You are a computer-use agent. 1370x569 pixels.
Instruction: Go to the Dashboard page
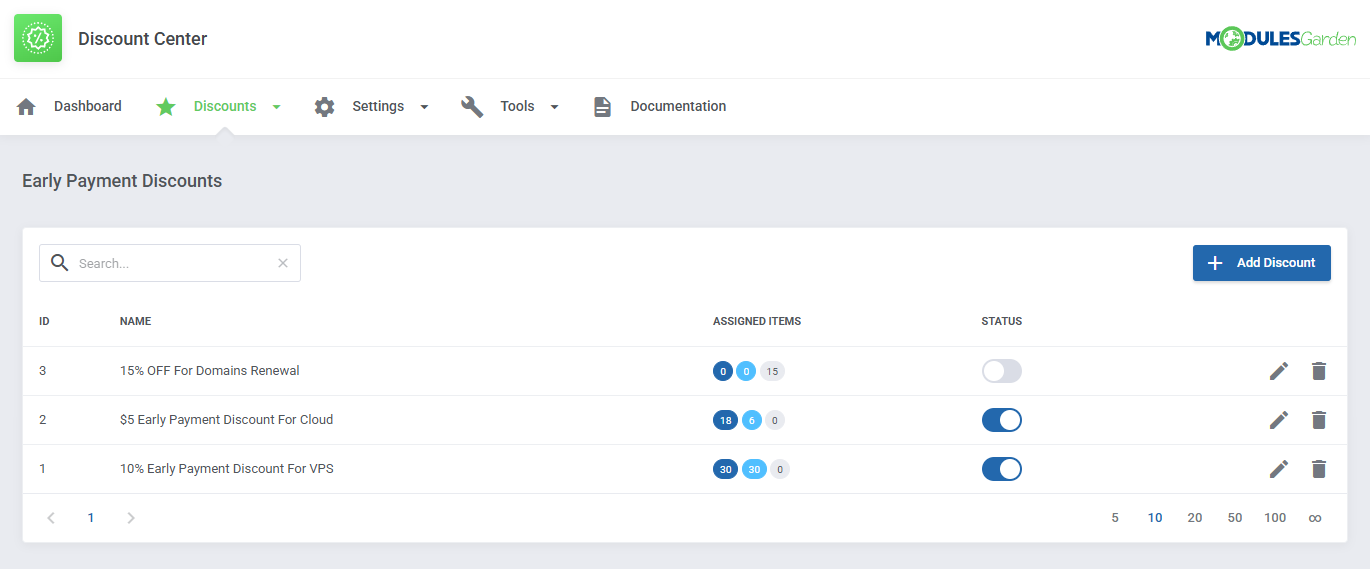click(x=87, y=106)
